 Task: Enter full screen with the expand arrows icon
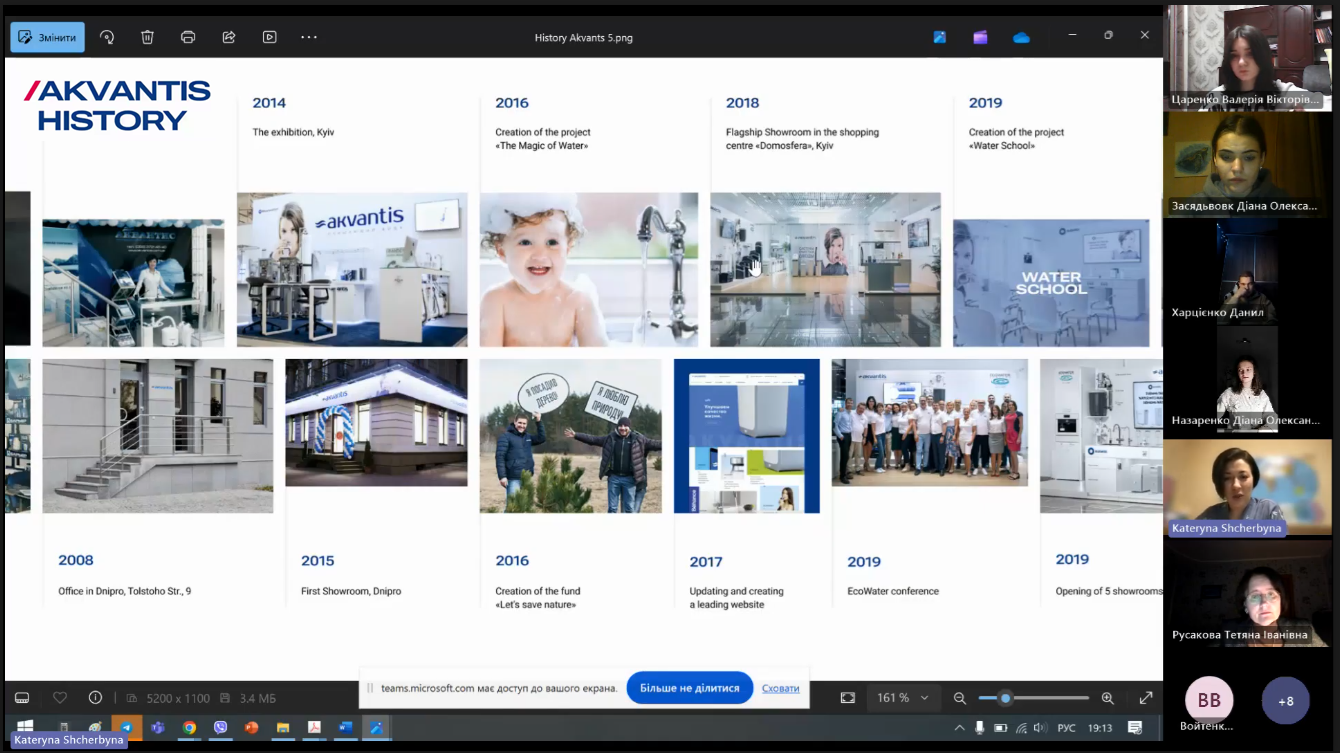(1146, 698)
